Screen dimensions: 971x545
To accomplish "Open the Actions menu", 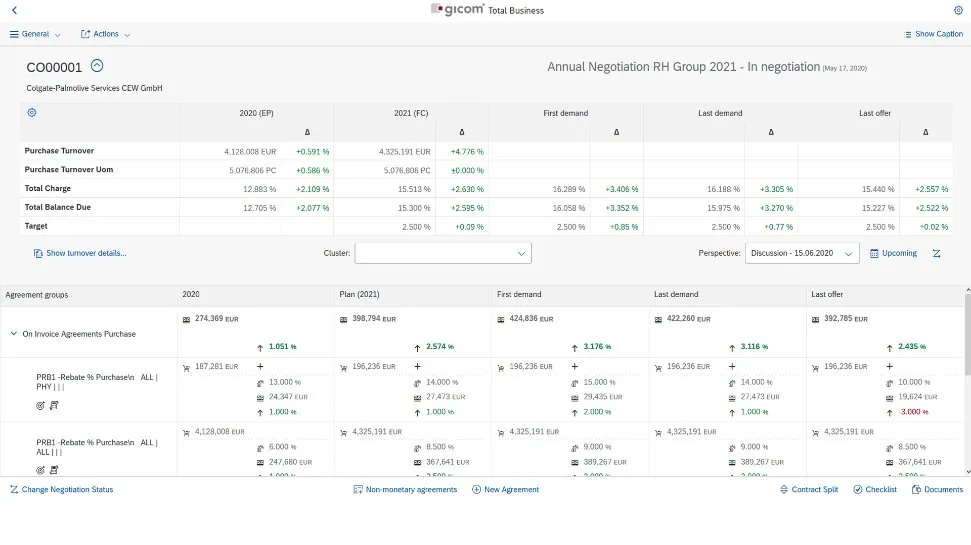I will pos(105,34).
